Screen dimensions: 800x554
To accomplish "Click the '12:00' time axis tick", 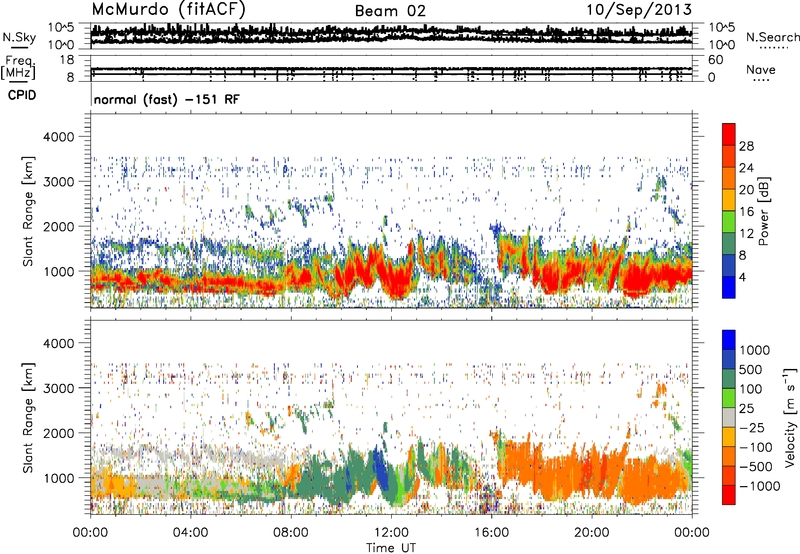I will click(x=391, y=533).
